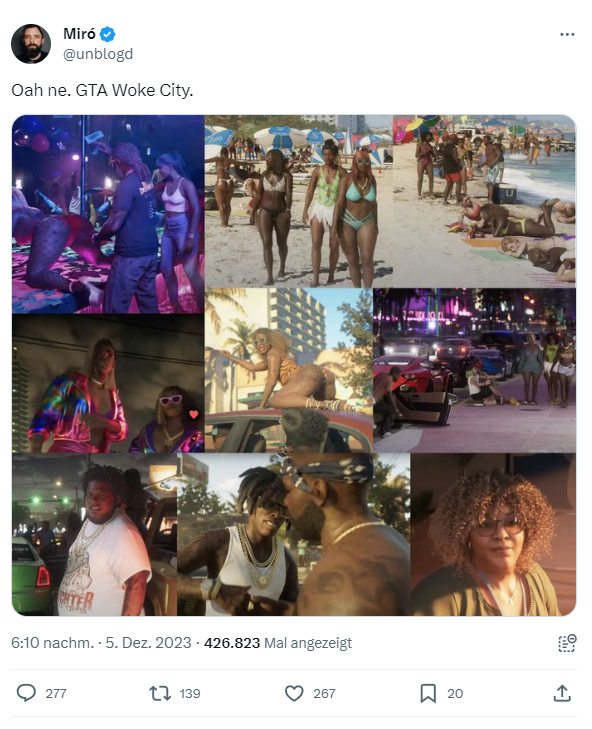Click the reply speech bubble icon
The height and width of the screenshot is (729, 592).
(x=26, y=693)
